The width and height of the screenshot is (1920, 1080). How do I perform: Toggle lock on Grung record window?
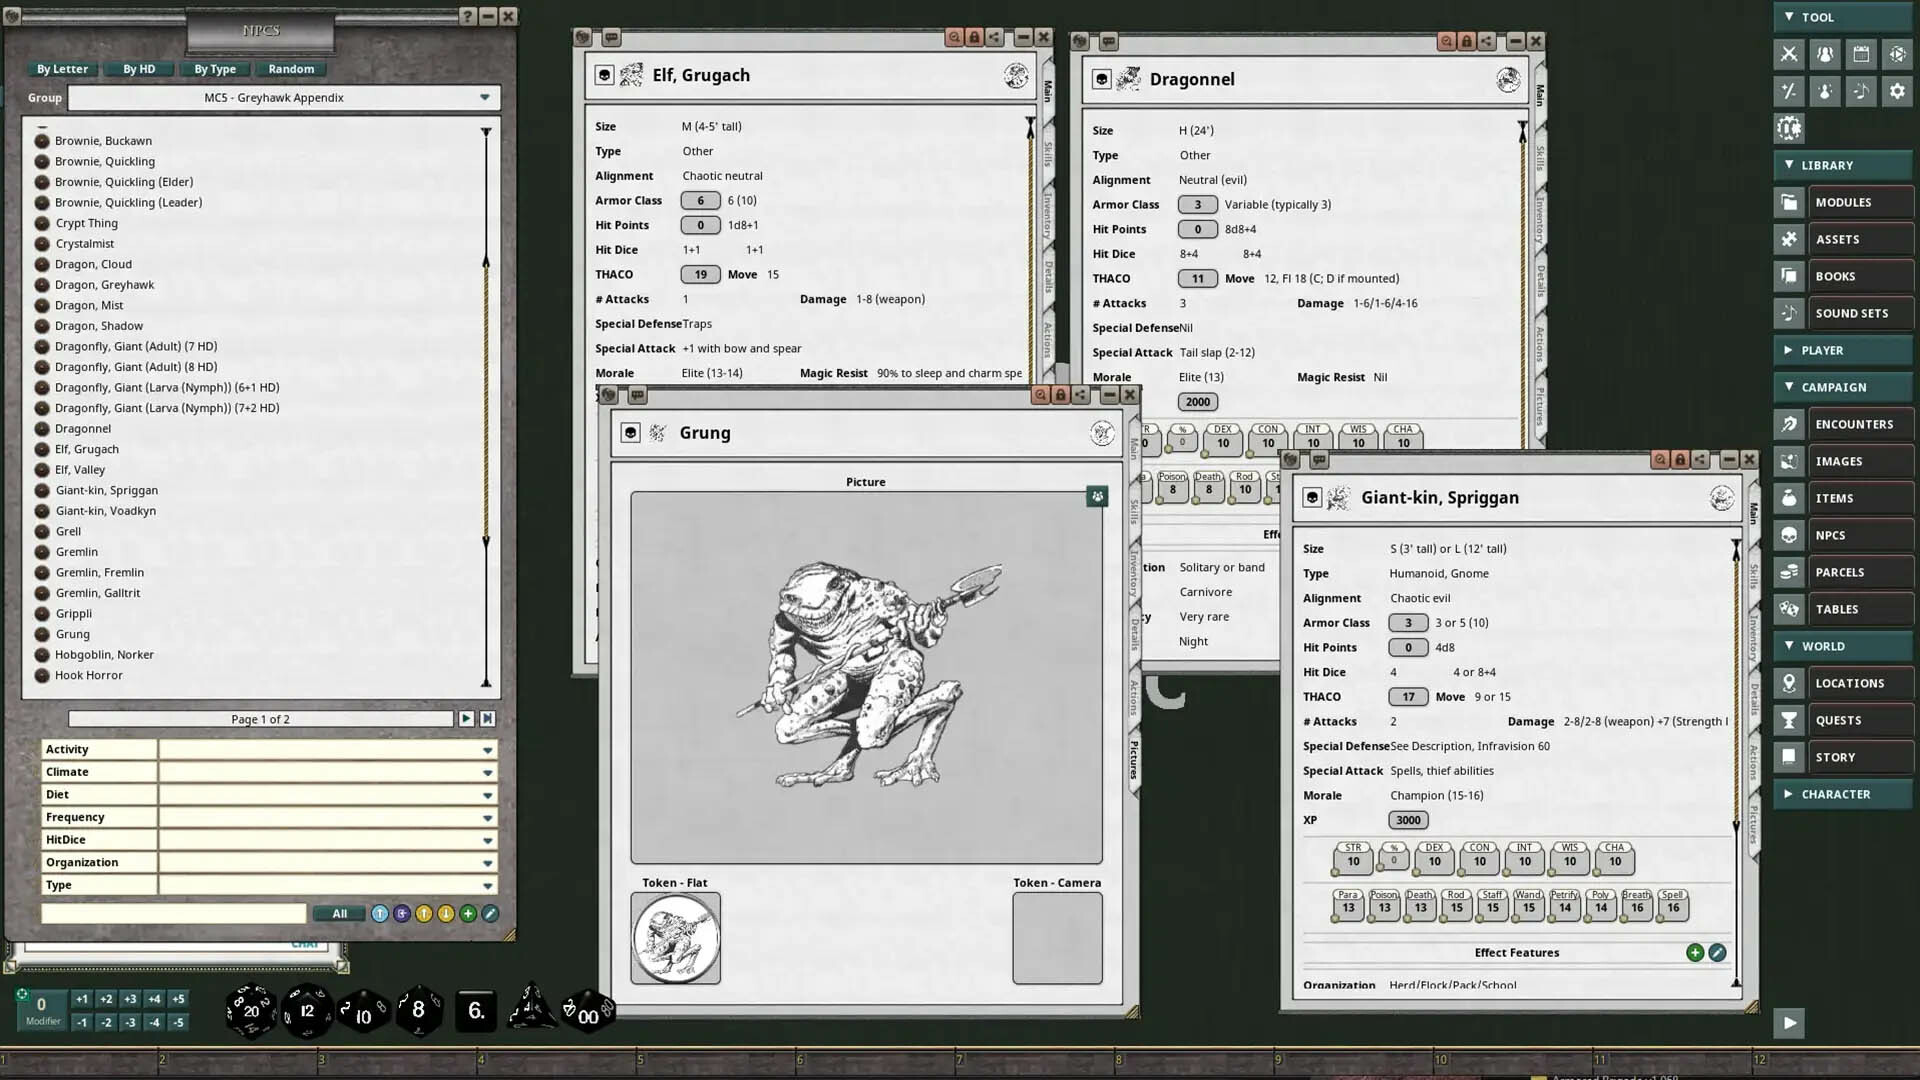pos(1061,395)
